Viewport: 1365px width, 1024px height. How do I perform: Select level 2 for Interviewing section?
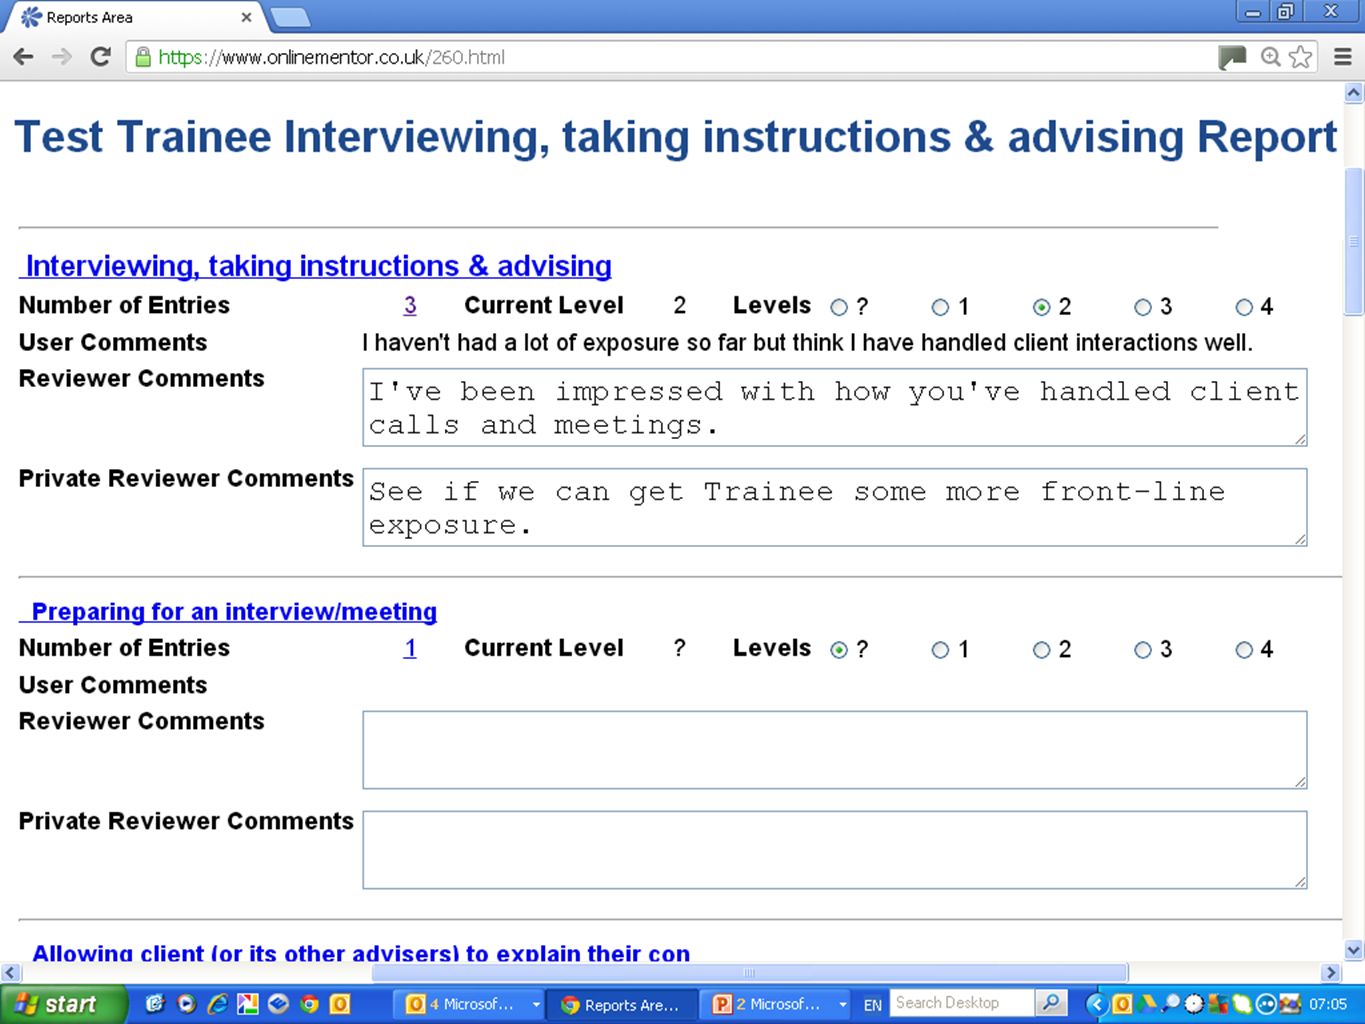pos(1042,307)
